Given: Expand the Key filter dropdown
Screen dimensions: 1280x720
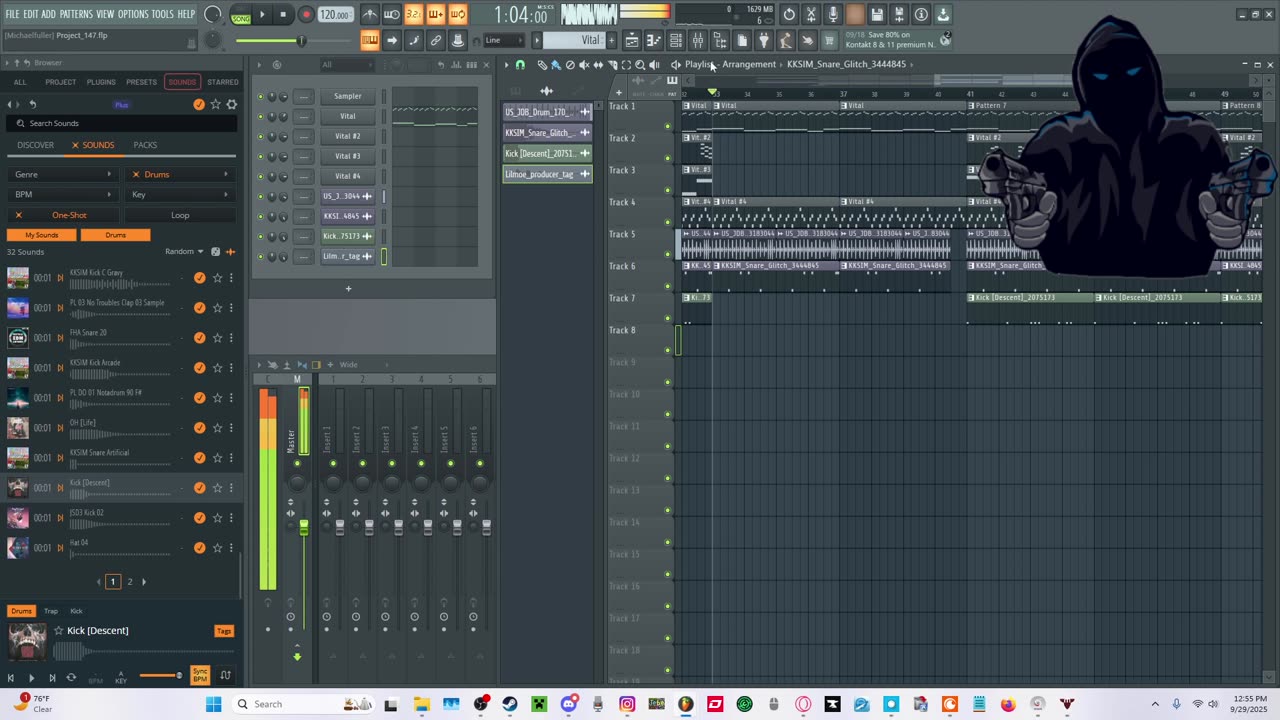Looking at the screenshot, I should tap(180, 195).
